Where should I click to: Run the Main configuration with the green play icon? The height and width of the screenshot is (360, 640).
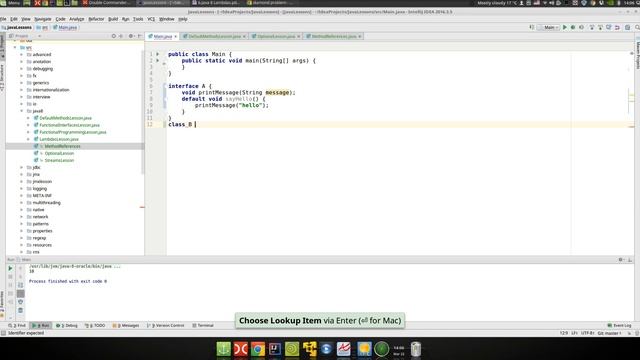[565, 27]
